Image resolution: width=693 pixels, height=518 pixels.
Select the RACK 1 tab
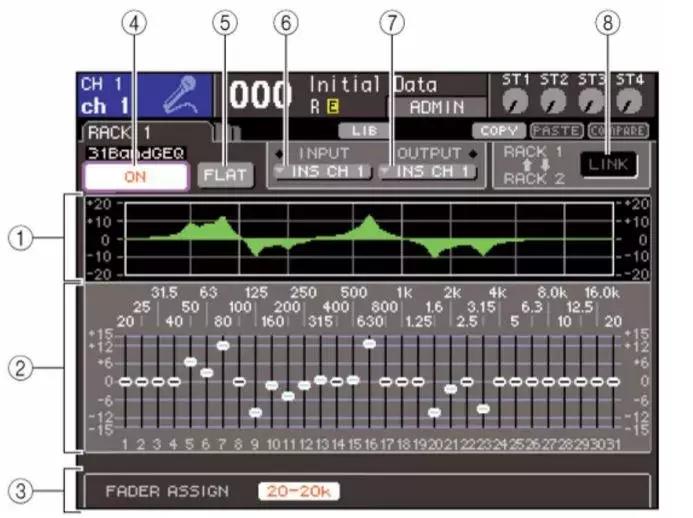coord(146,132)
